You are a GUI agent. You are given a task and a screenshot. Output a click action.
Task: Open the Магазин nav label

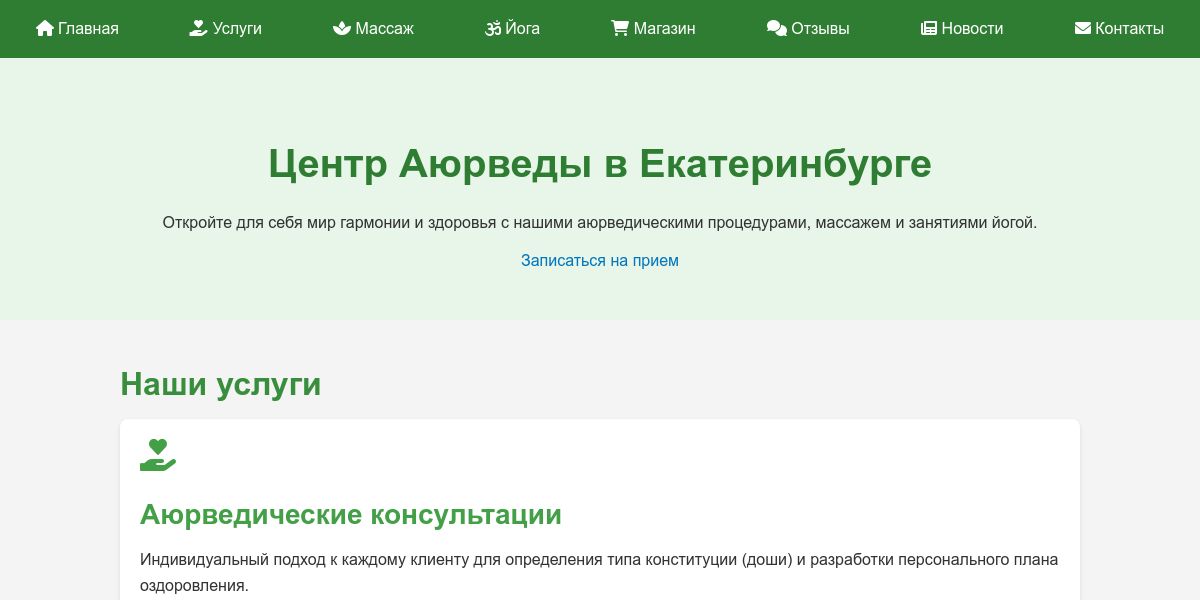click(x=665, y=29)
